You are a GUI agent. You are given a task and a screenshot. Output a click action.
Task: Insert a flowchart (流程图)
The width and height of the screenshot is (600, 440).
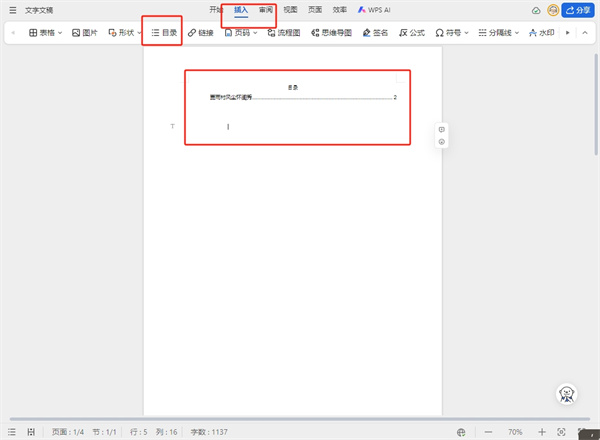click(284, 33)
